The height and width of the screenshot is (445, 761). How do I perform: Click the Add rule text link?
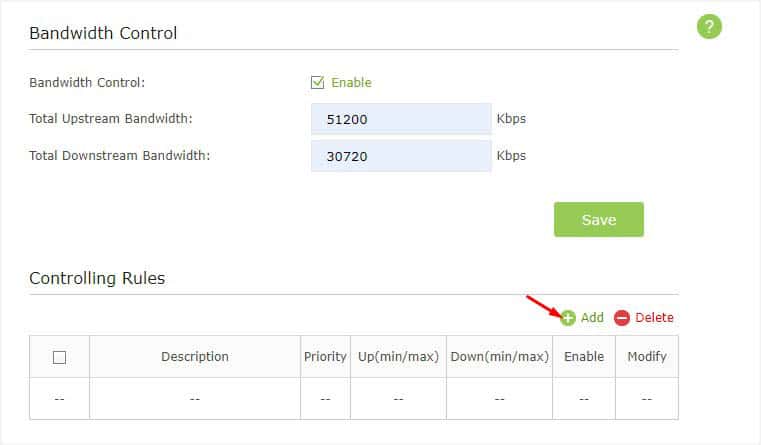click(x=592, y=317)
